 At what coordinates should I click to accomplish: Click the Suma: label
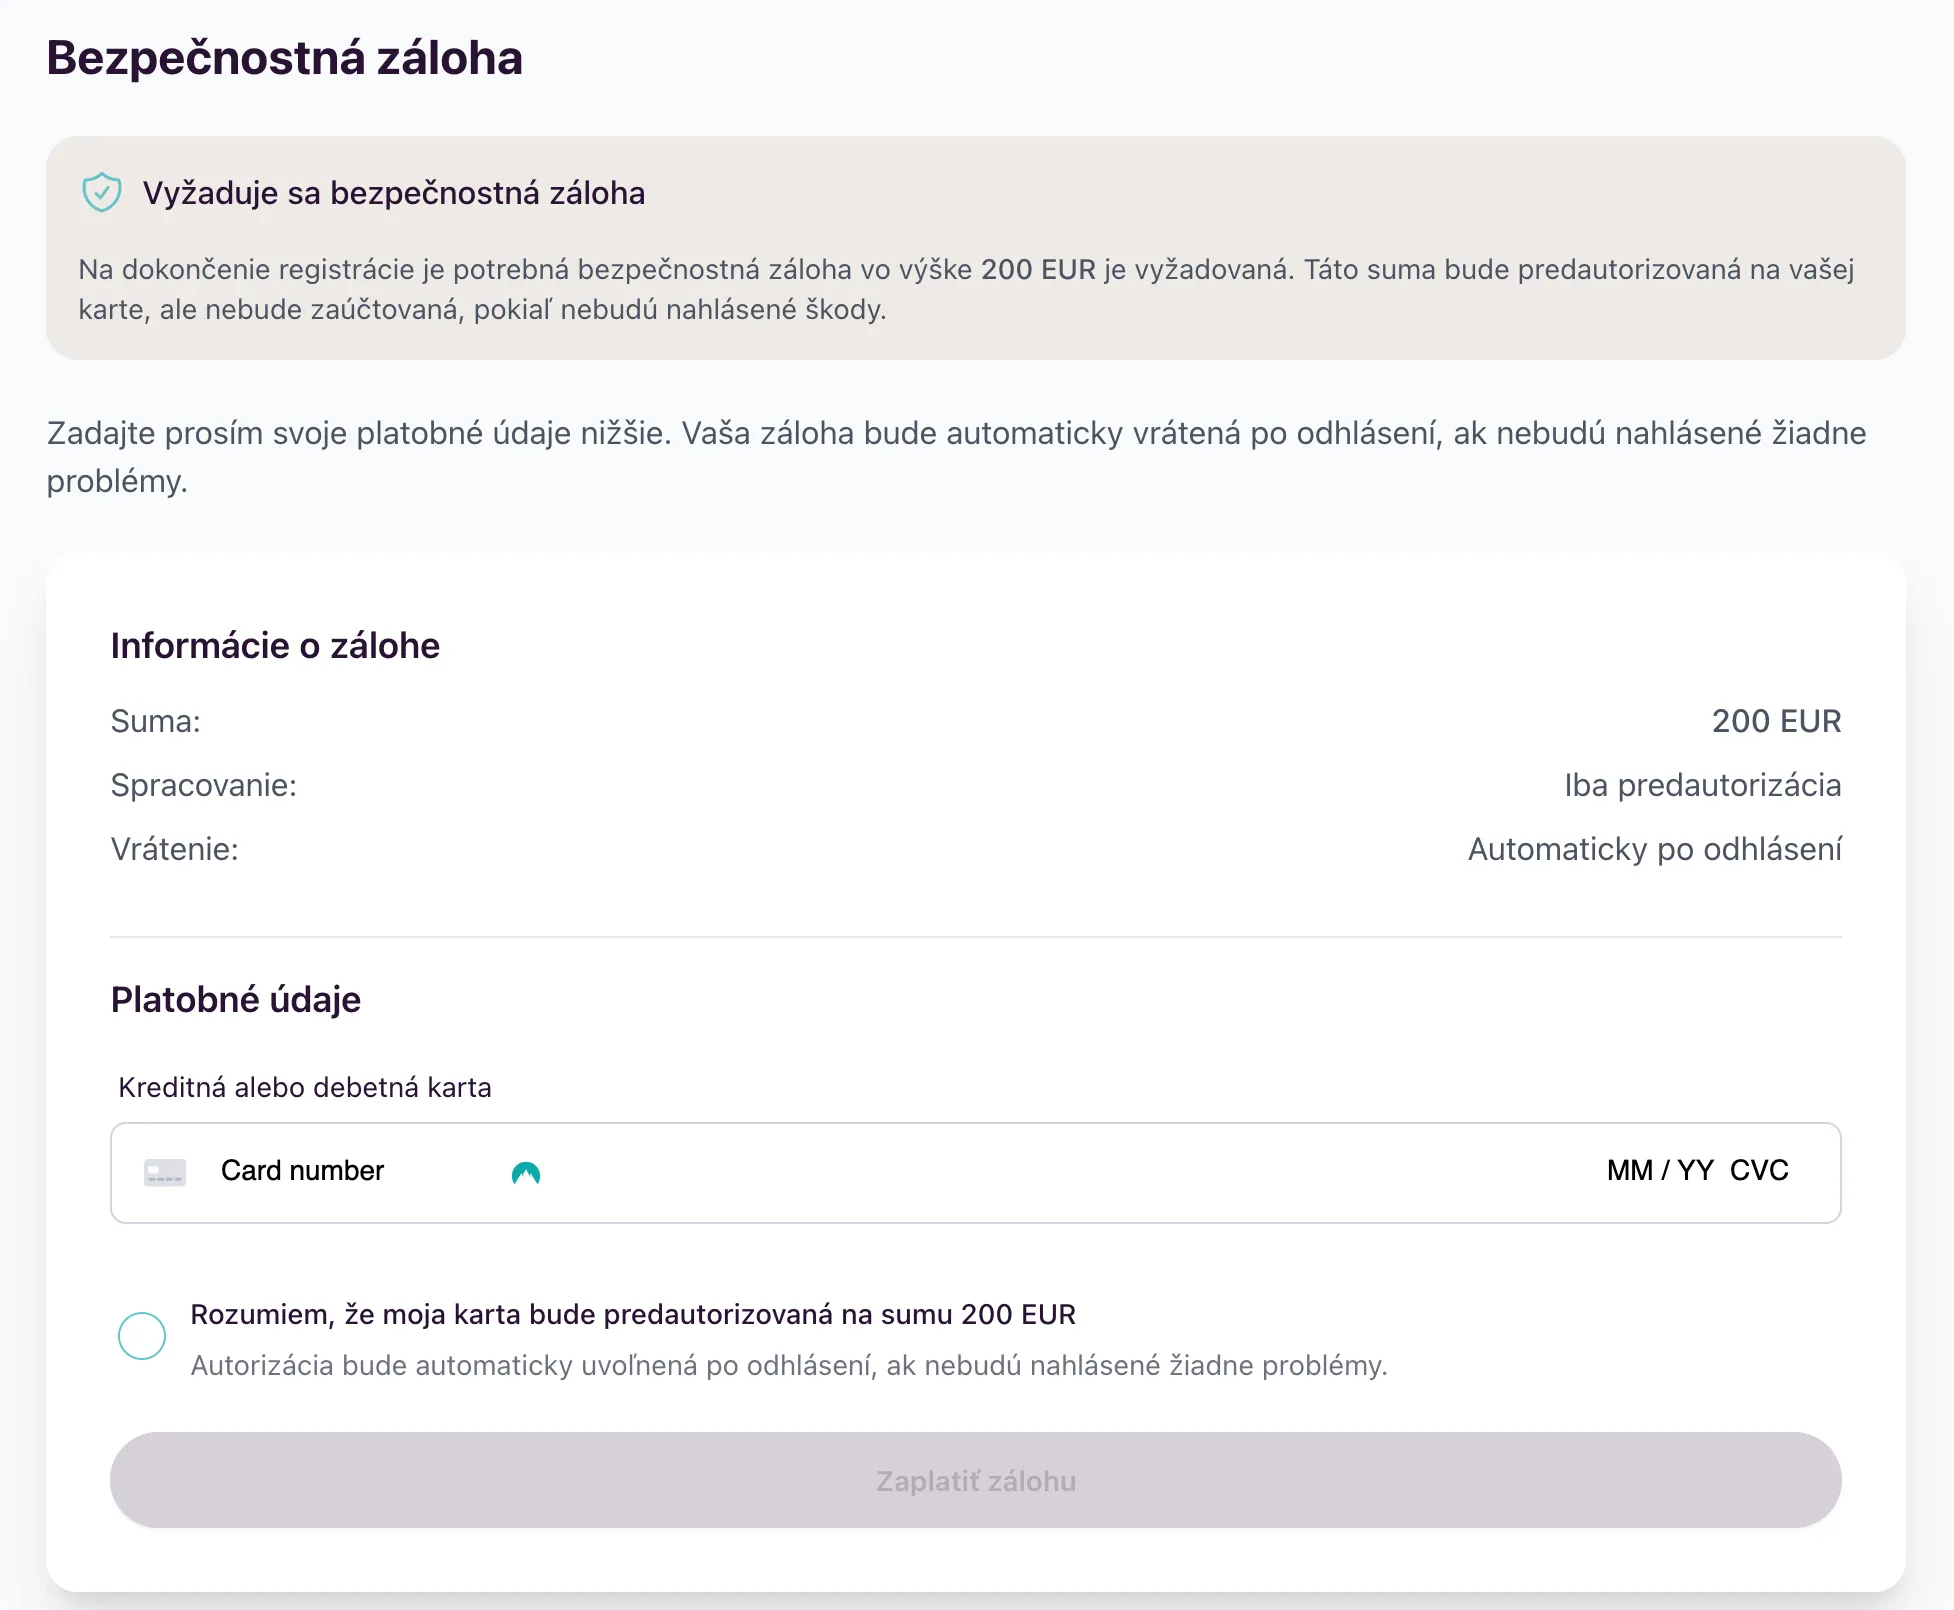tap(156, 721)
